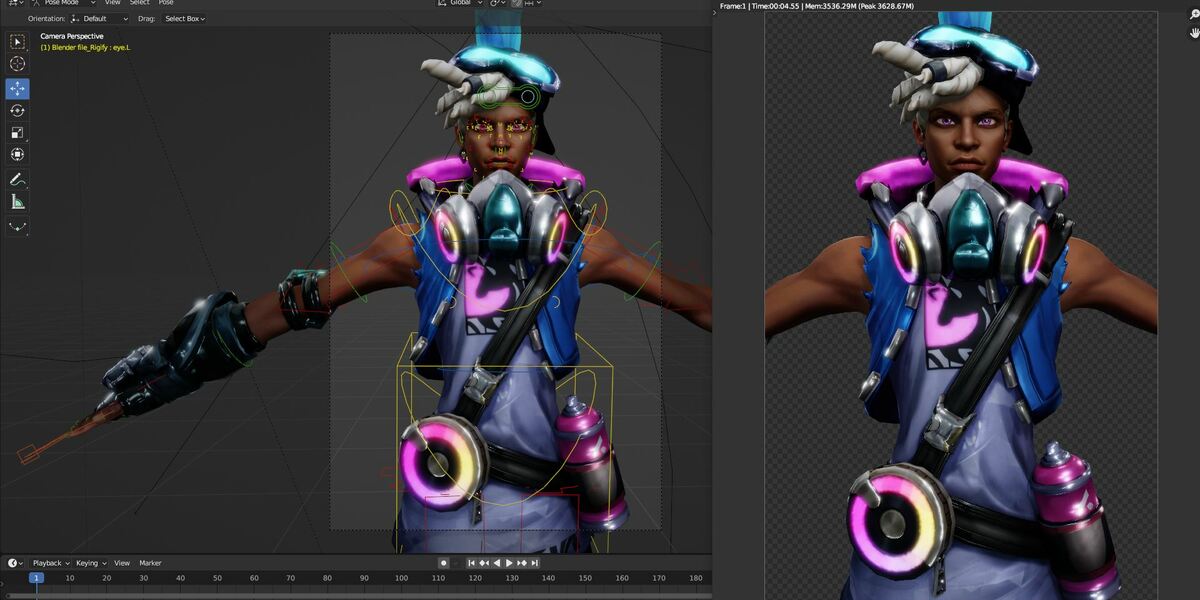This screenshot has height=600, width=1200.
Task: Click the 'Camera Perspective' viewport label
Action: (71, 36)
